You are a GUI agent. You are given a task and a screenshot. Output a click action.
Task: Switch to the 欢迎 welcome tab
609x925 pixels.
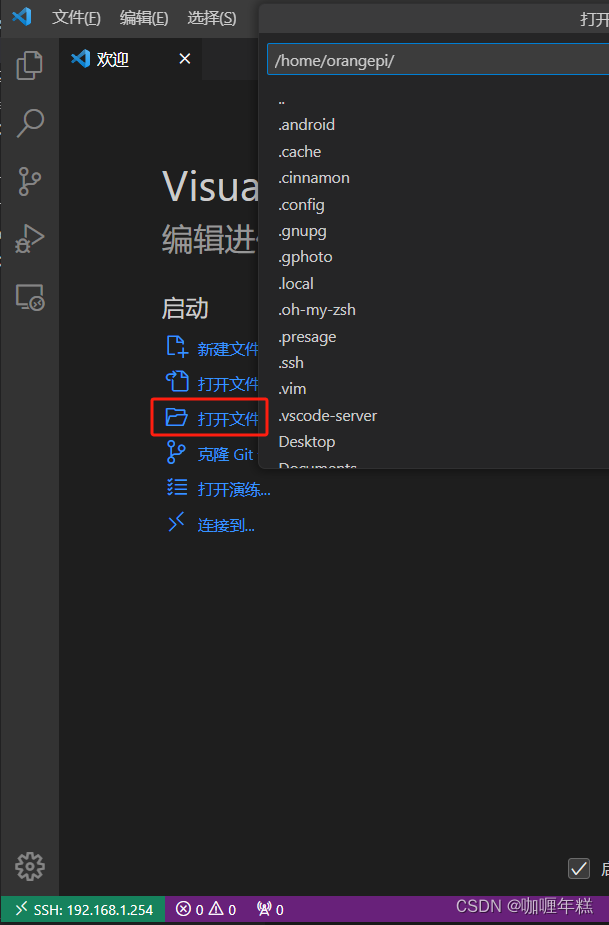[113, 58]
